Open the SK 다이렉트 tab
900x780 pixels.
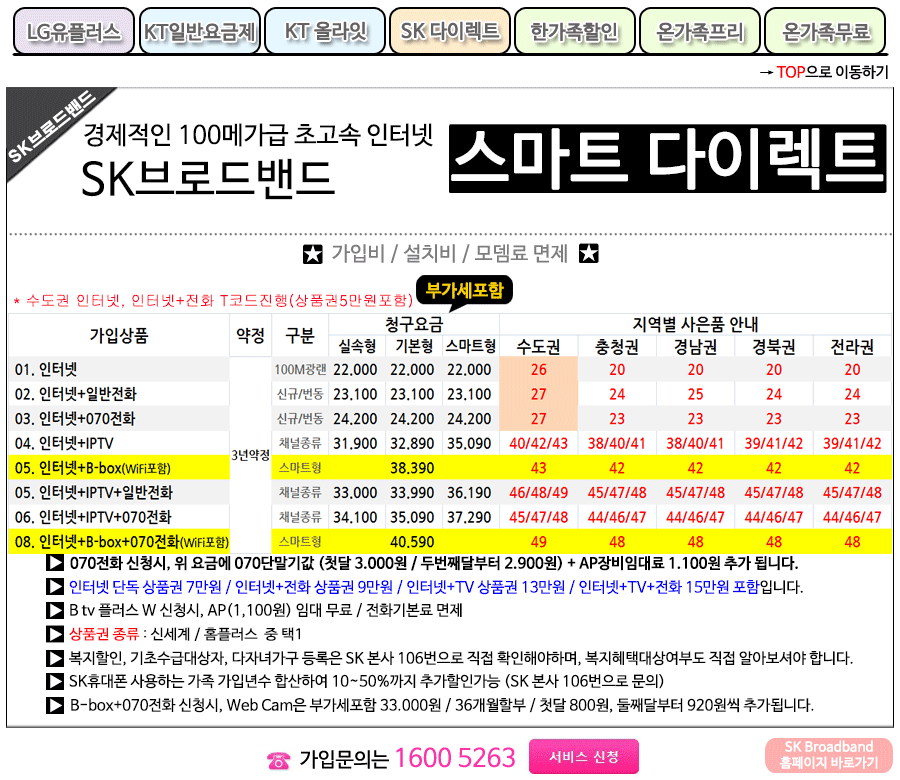coord(449,32)
